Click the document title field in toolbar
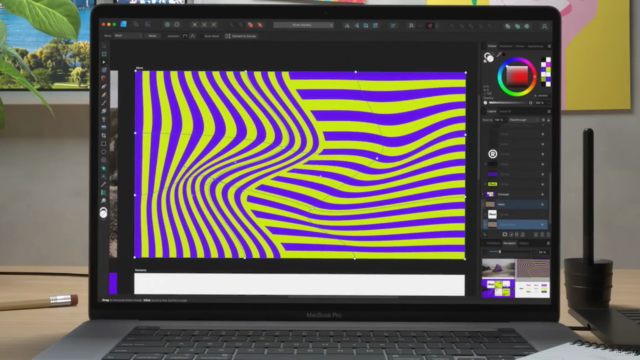The height and width of the screenshot is (360, 640). coord(303,25)
